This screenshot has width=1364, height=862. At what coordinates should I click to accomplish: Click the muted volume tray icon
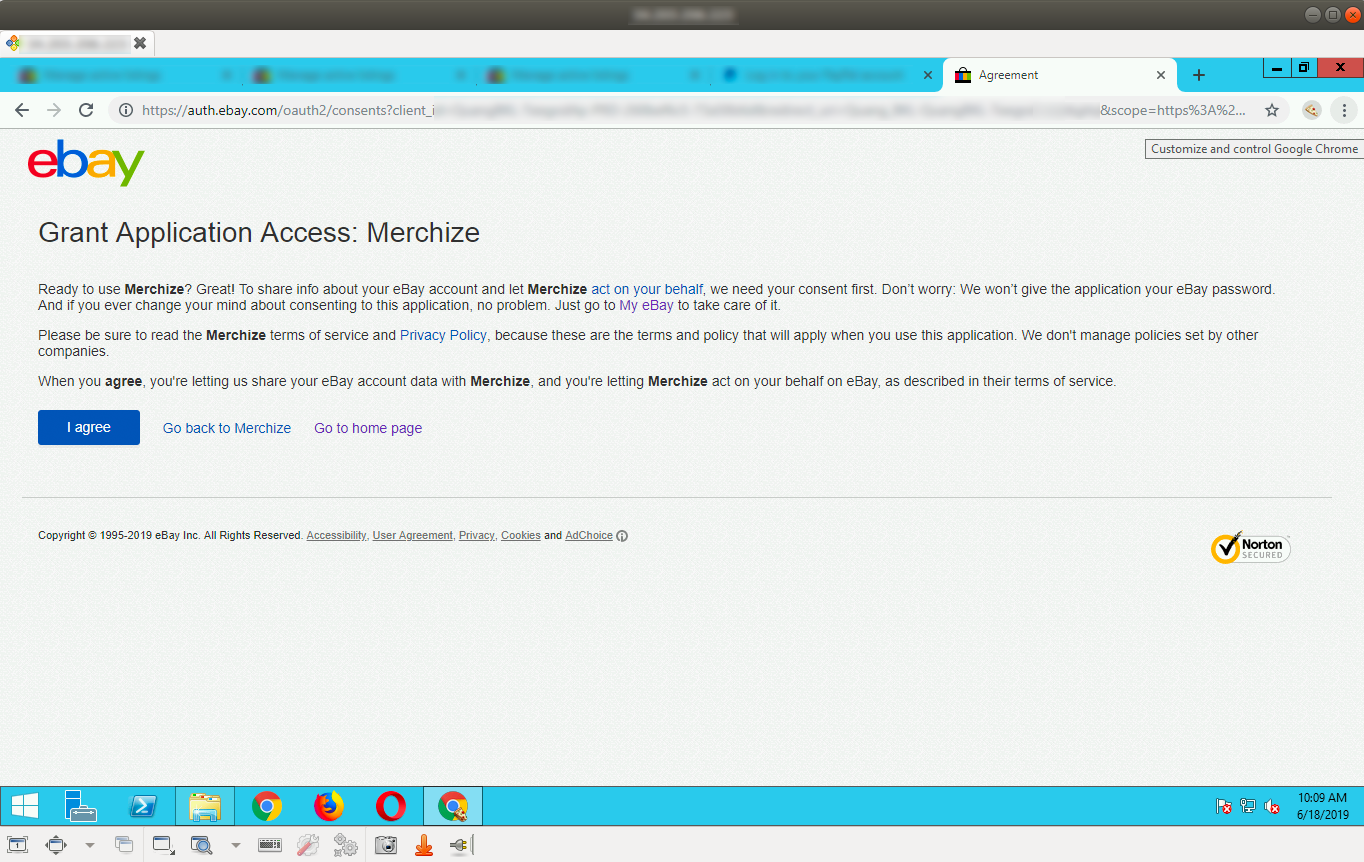point(1273,806)
